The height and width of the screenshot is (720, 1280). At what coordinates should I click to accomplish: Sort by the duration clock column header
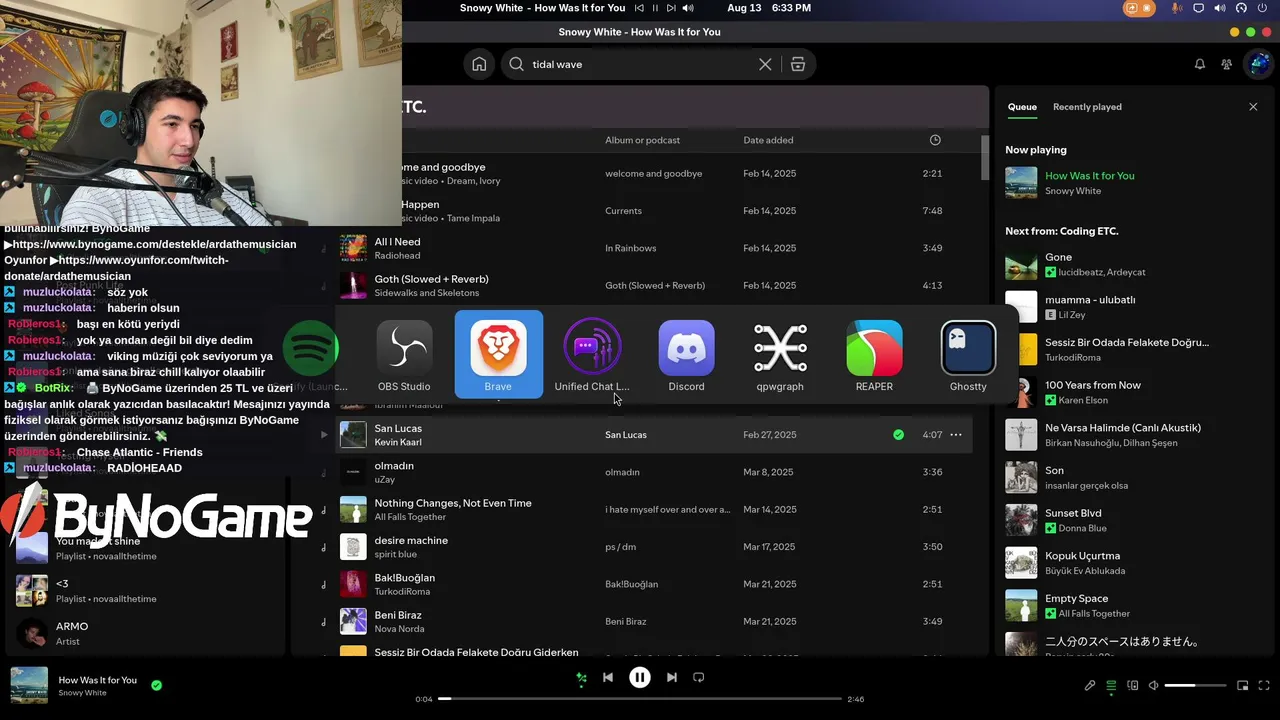click(935, 140)
